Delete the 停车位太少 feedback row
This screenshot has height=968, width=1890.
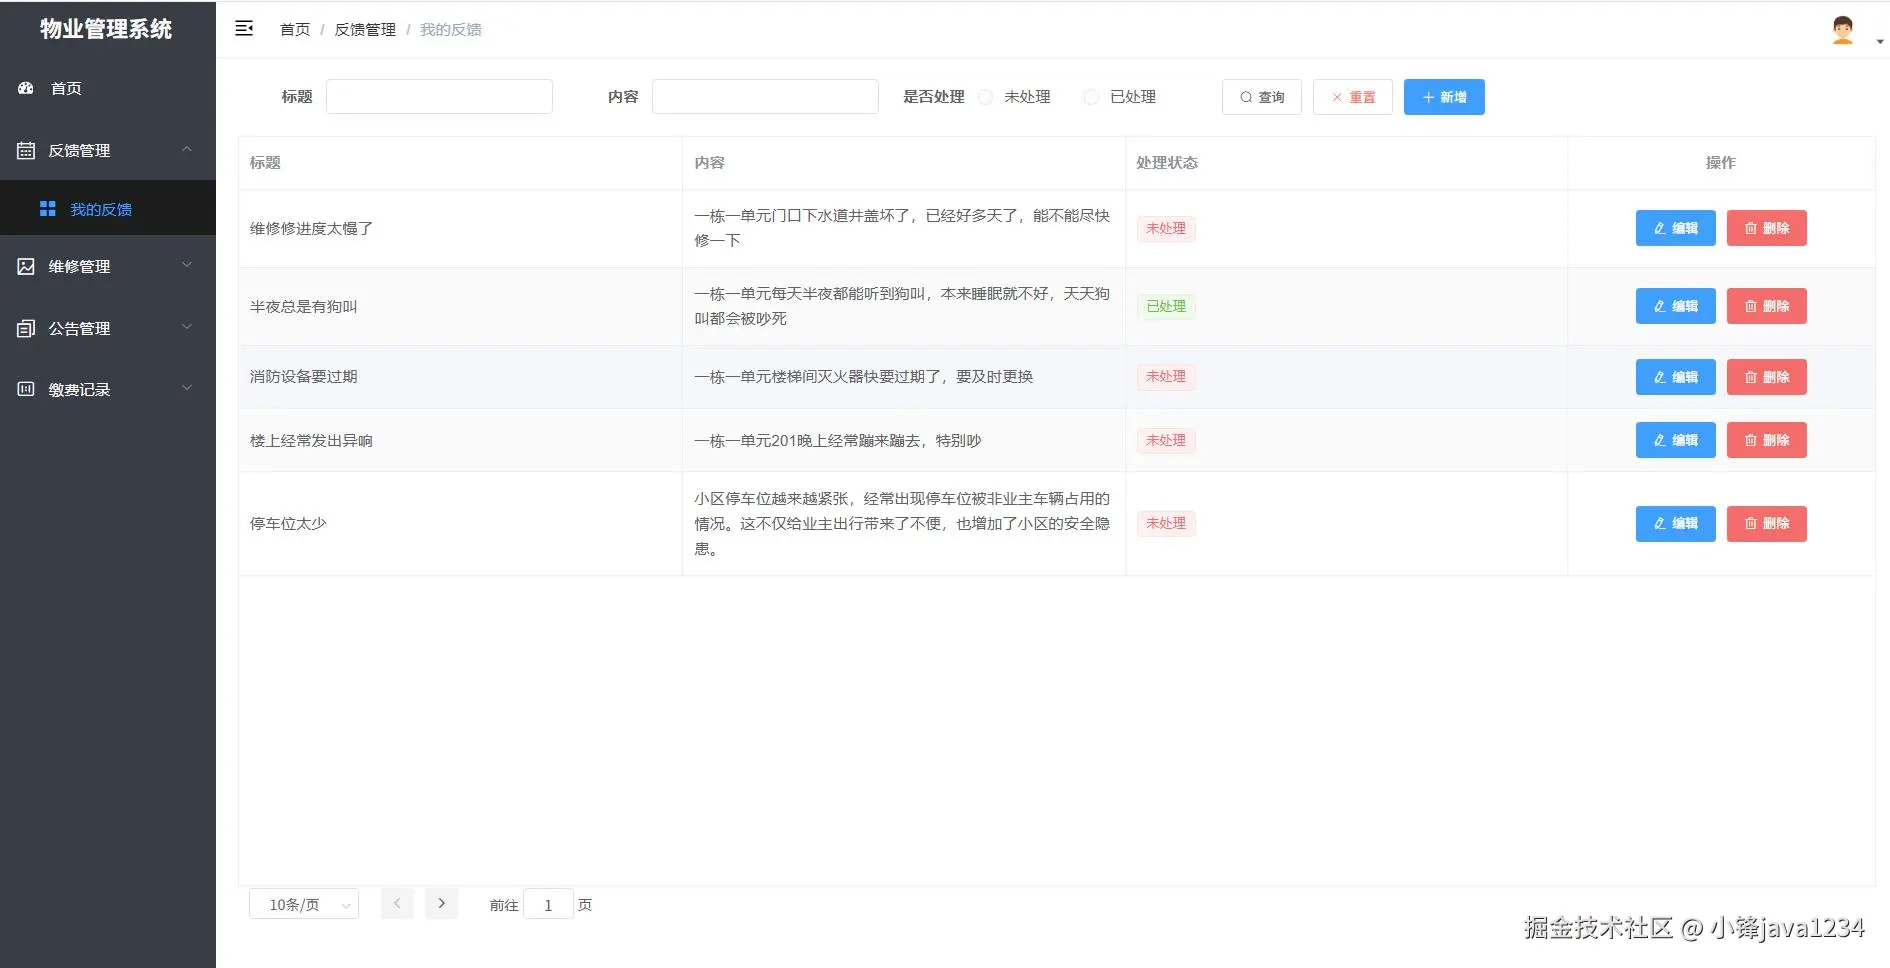[1767, 523]
